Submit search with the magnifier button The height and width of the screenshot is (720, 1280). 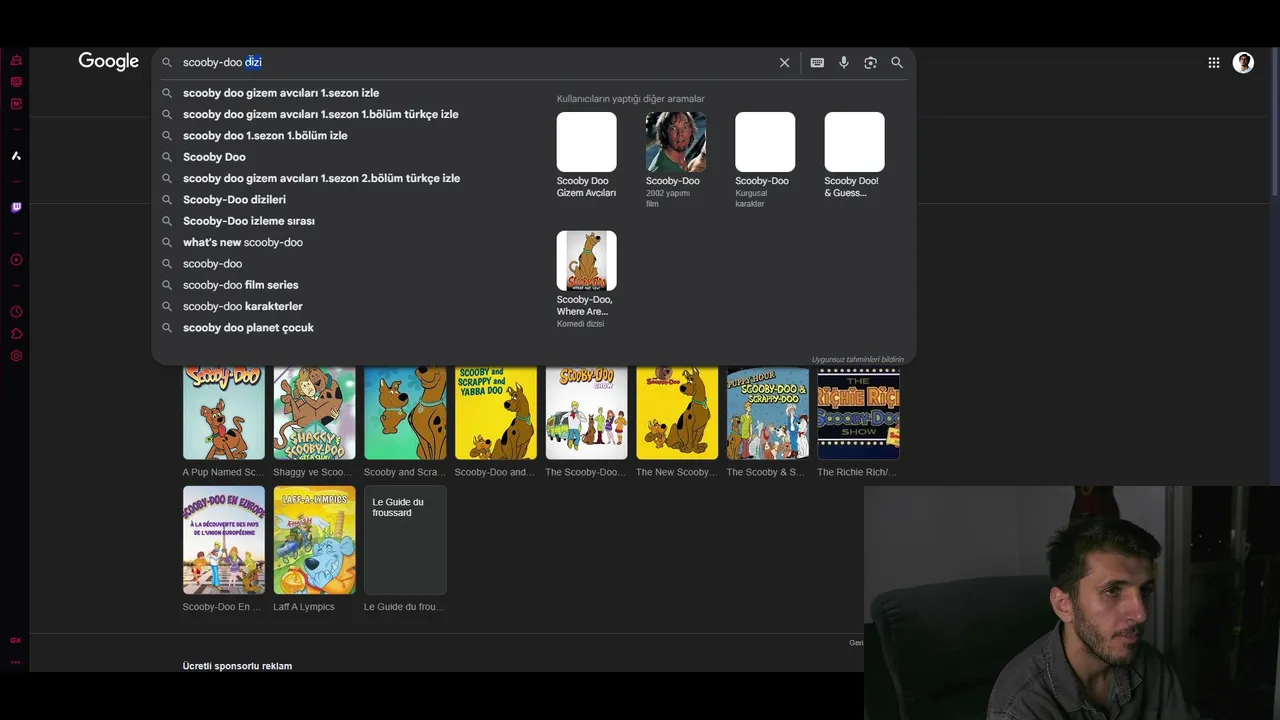(x=897, y=62)
